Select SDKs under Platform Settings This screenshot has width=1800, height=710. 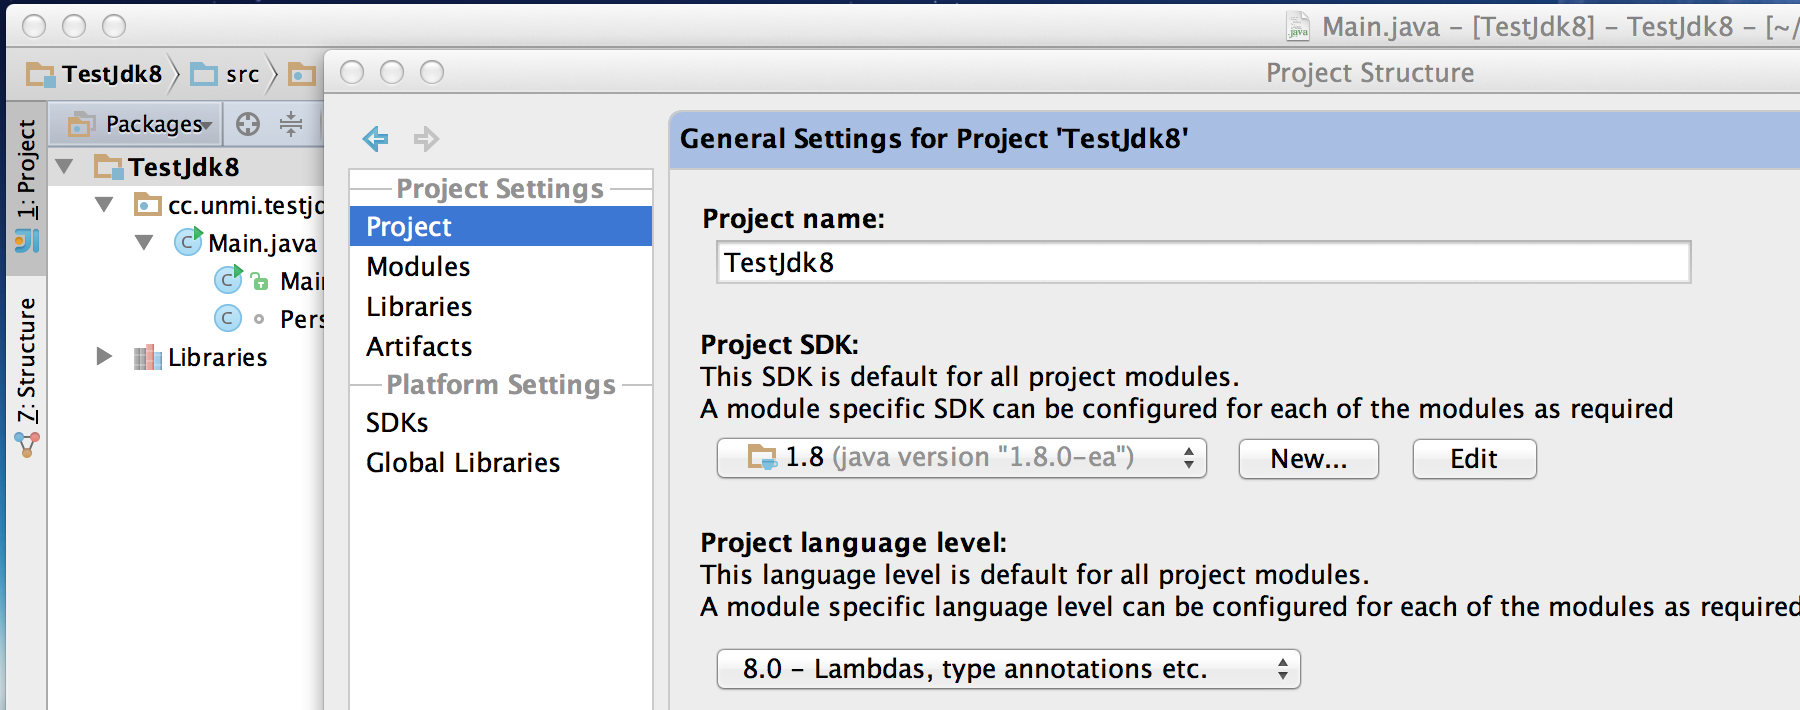[397, 423]
